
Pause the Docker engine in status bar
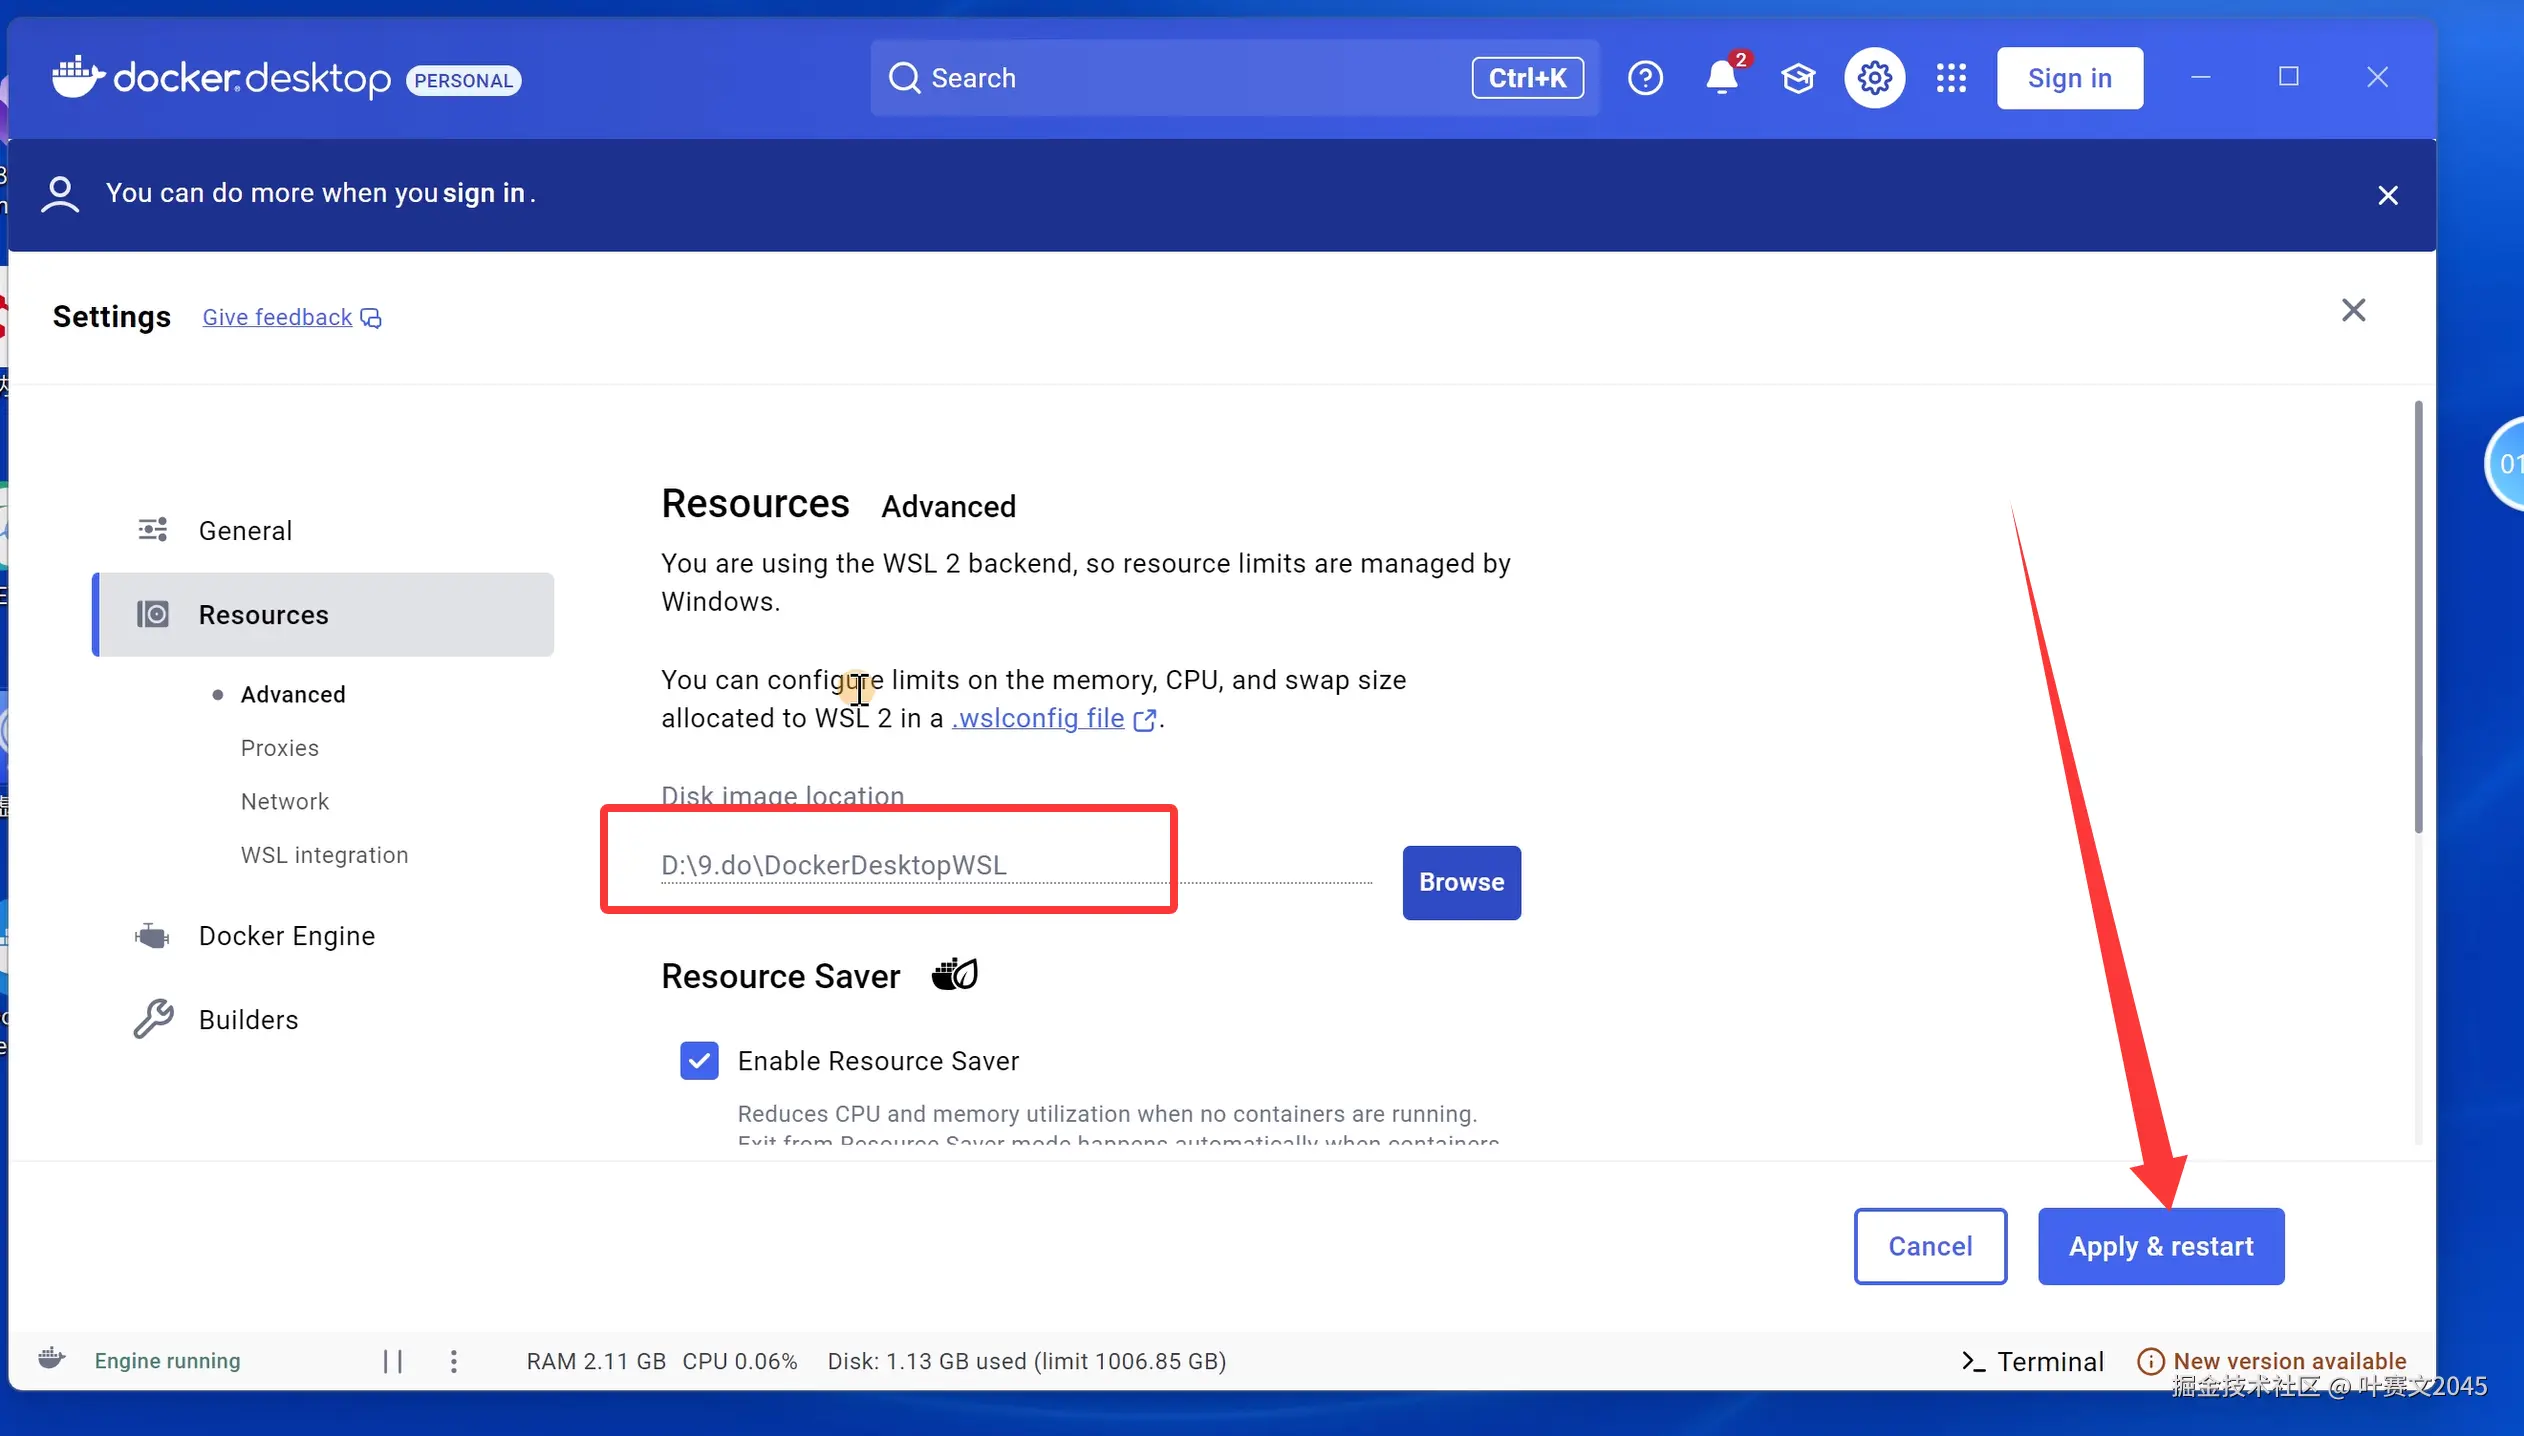pos(393,1361)
